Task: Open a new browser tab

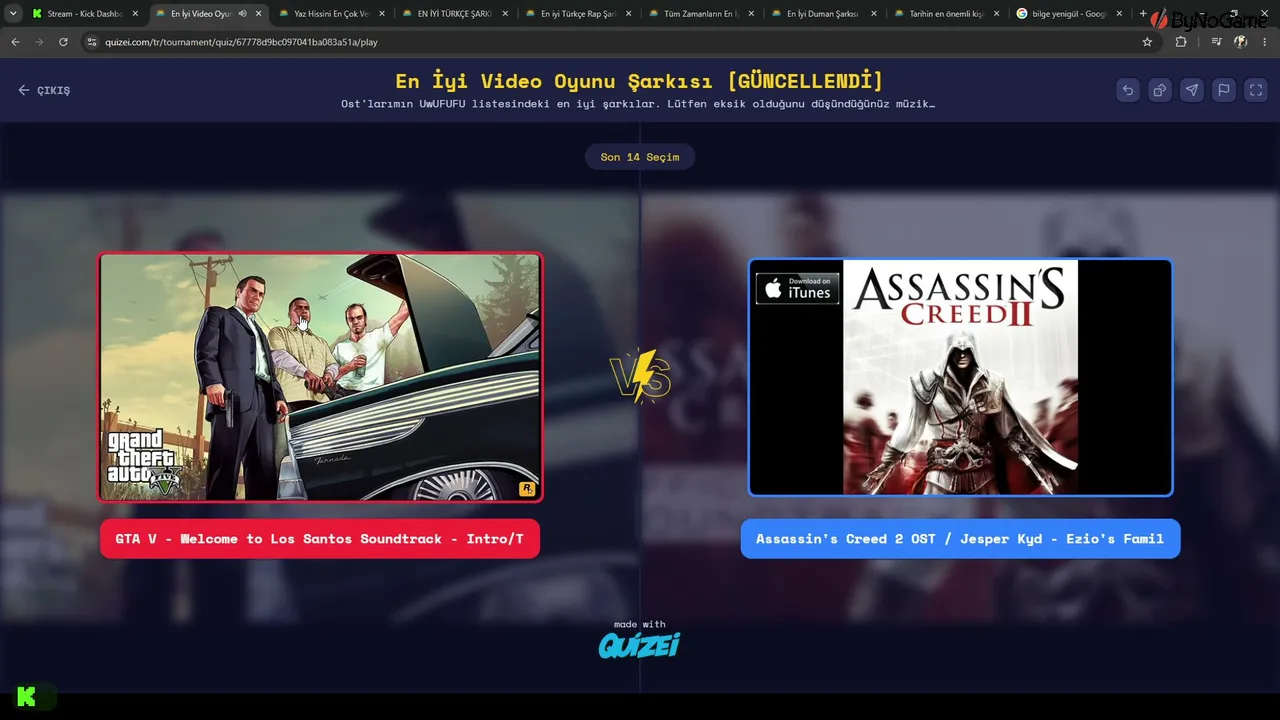Action: click(1143, 14)
